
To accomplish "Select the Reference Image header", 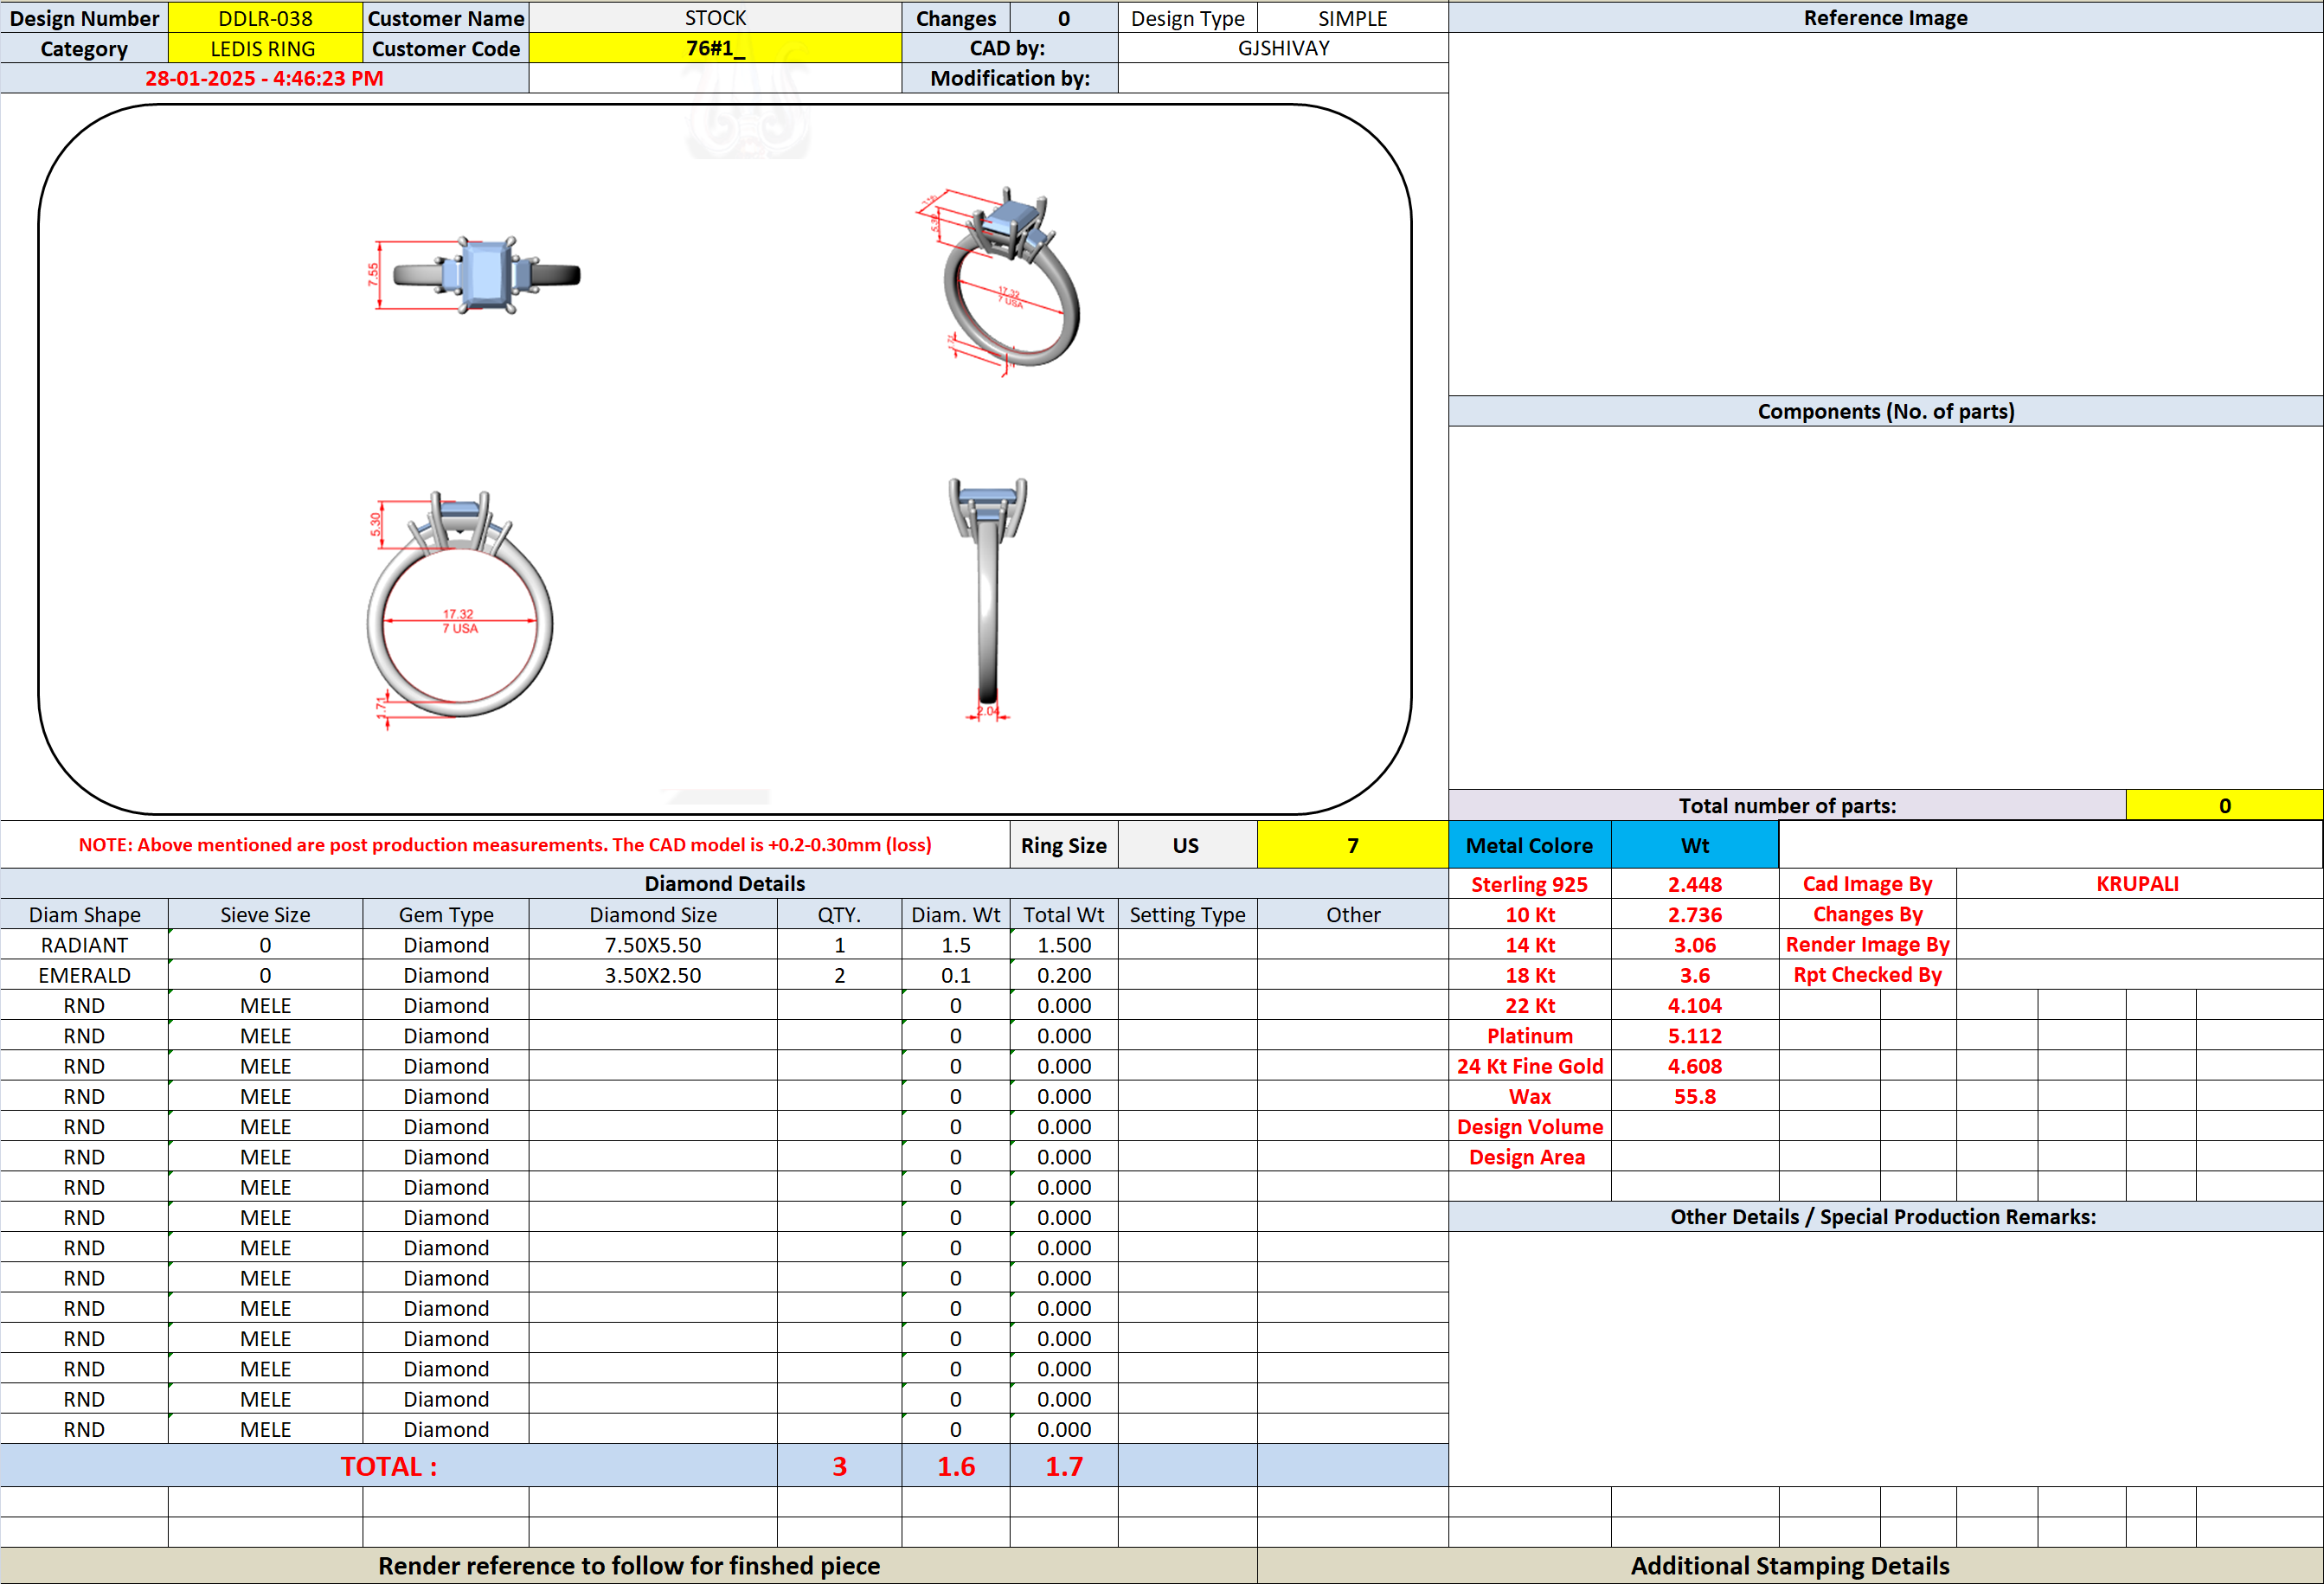I will [x=1885, y=17].
